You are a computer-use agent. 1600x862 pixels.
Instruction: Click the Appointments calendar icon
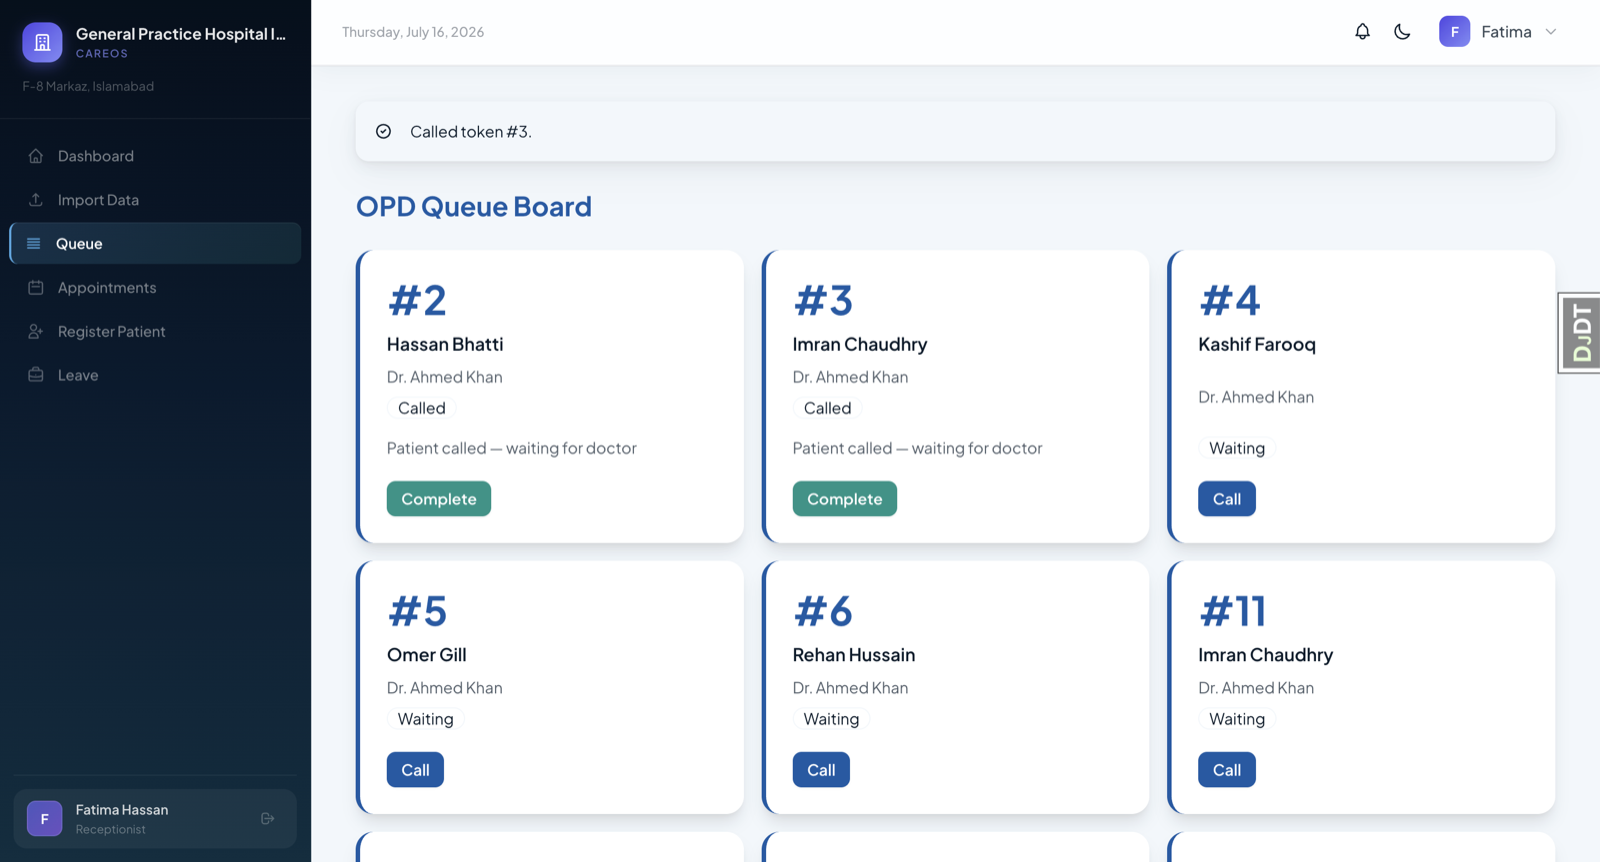(36, 288)
